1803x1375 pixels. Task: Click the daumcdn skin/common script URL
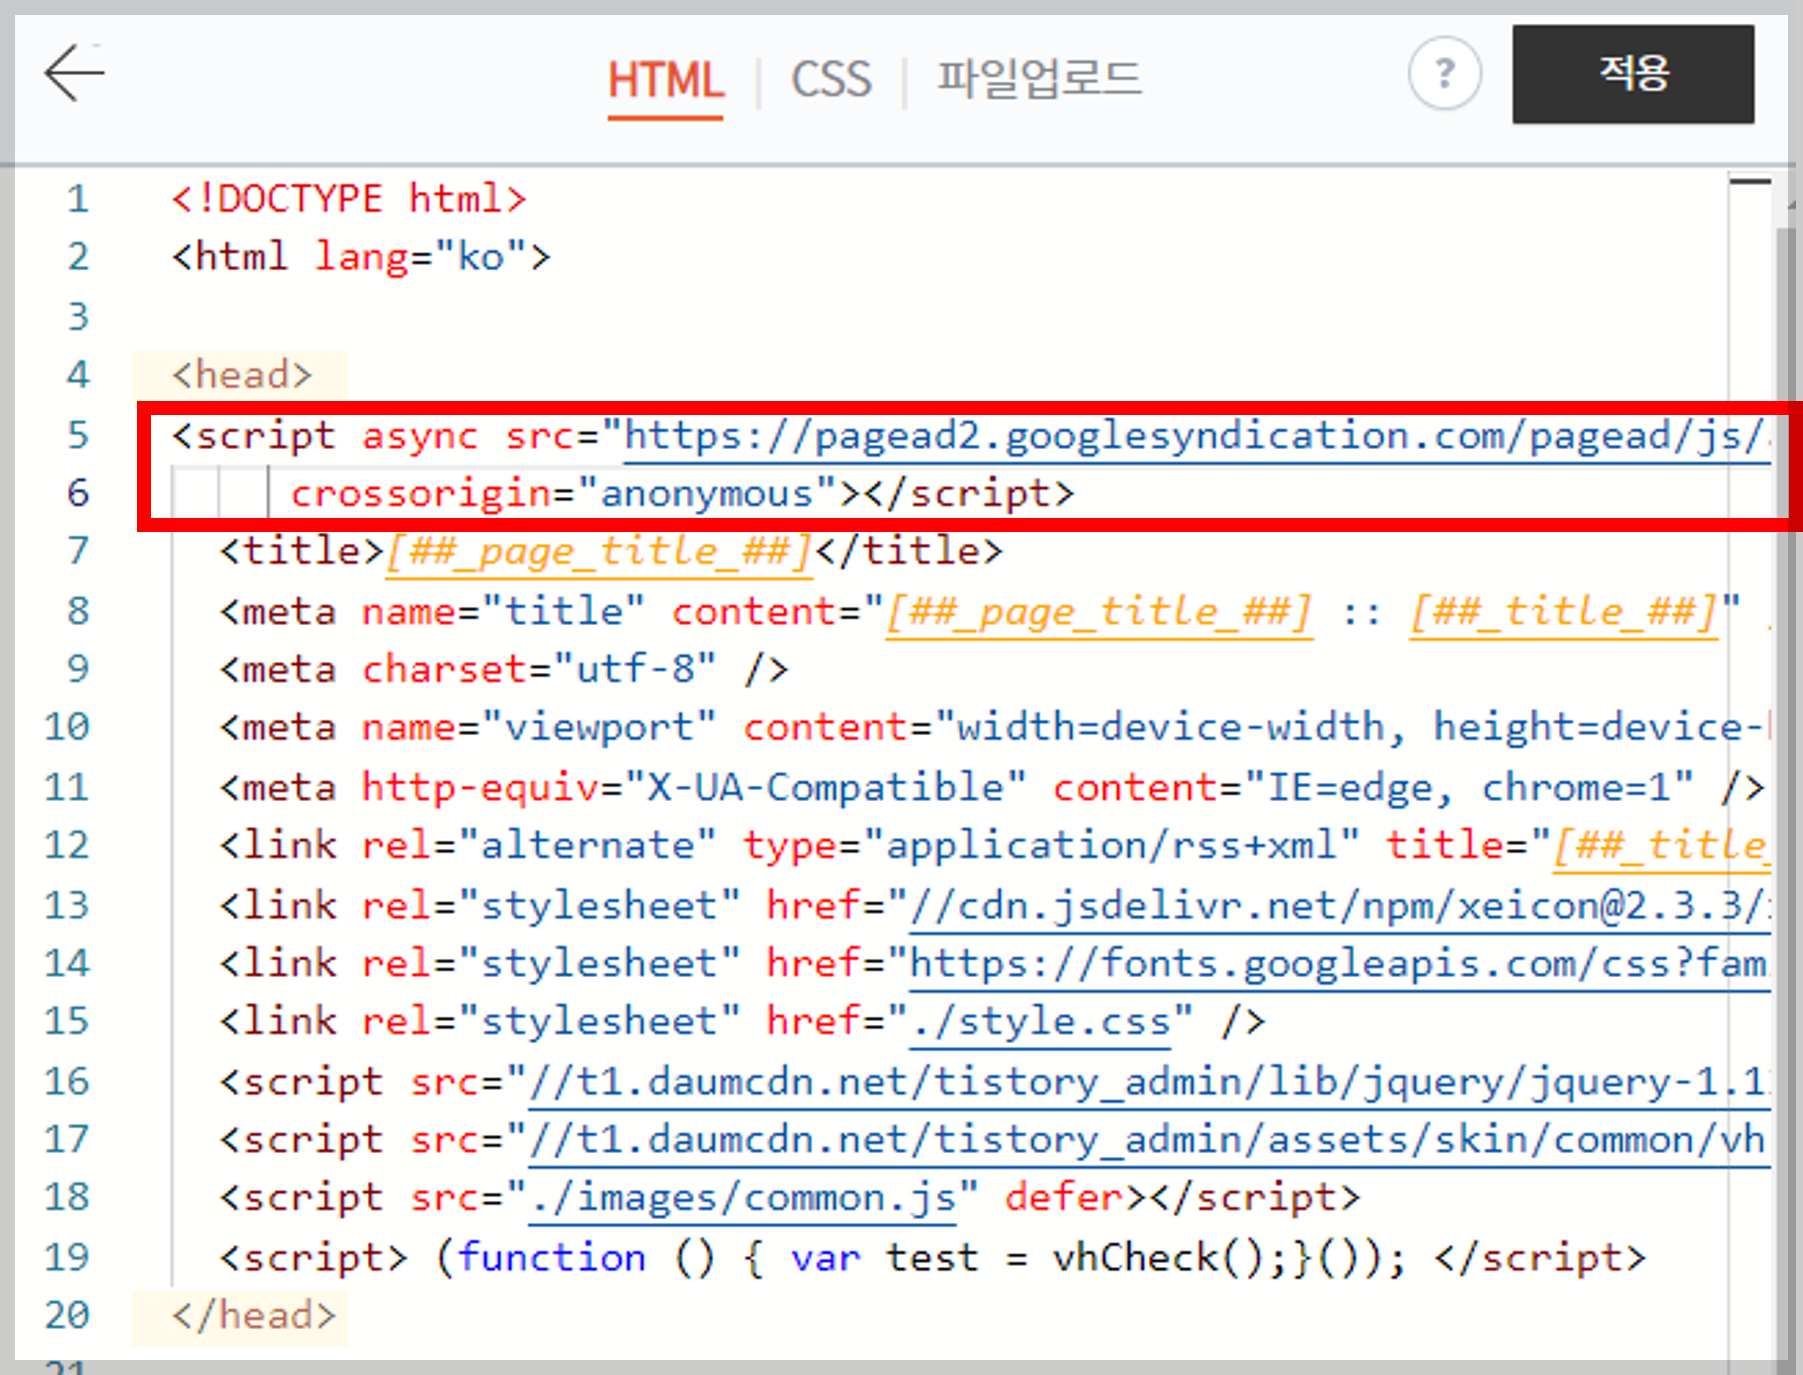point(1150,1140)
